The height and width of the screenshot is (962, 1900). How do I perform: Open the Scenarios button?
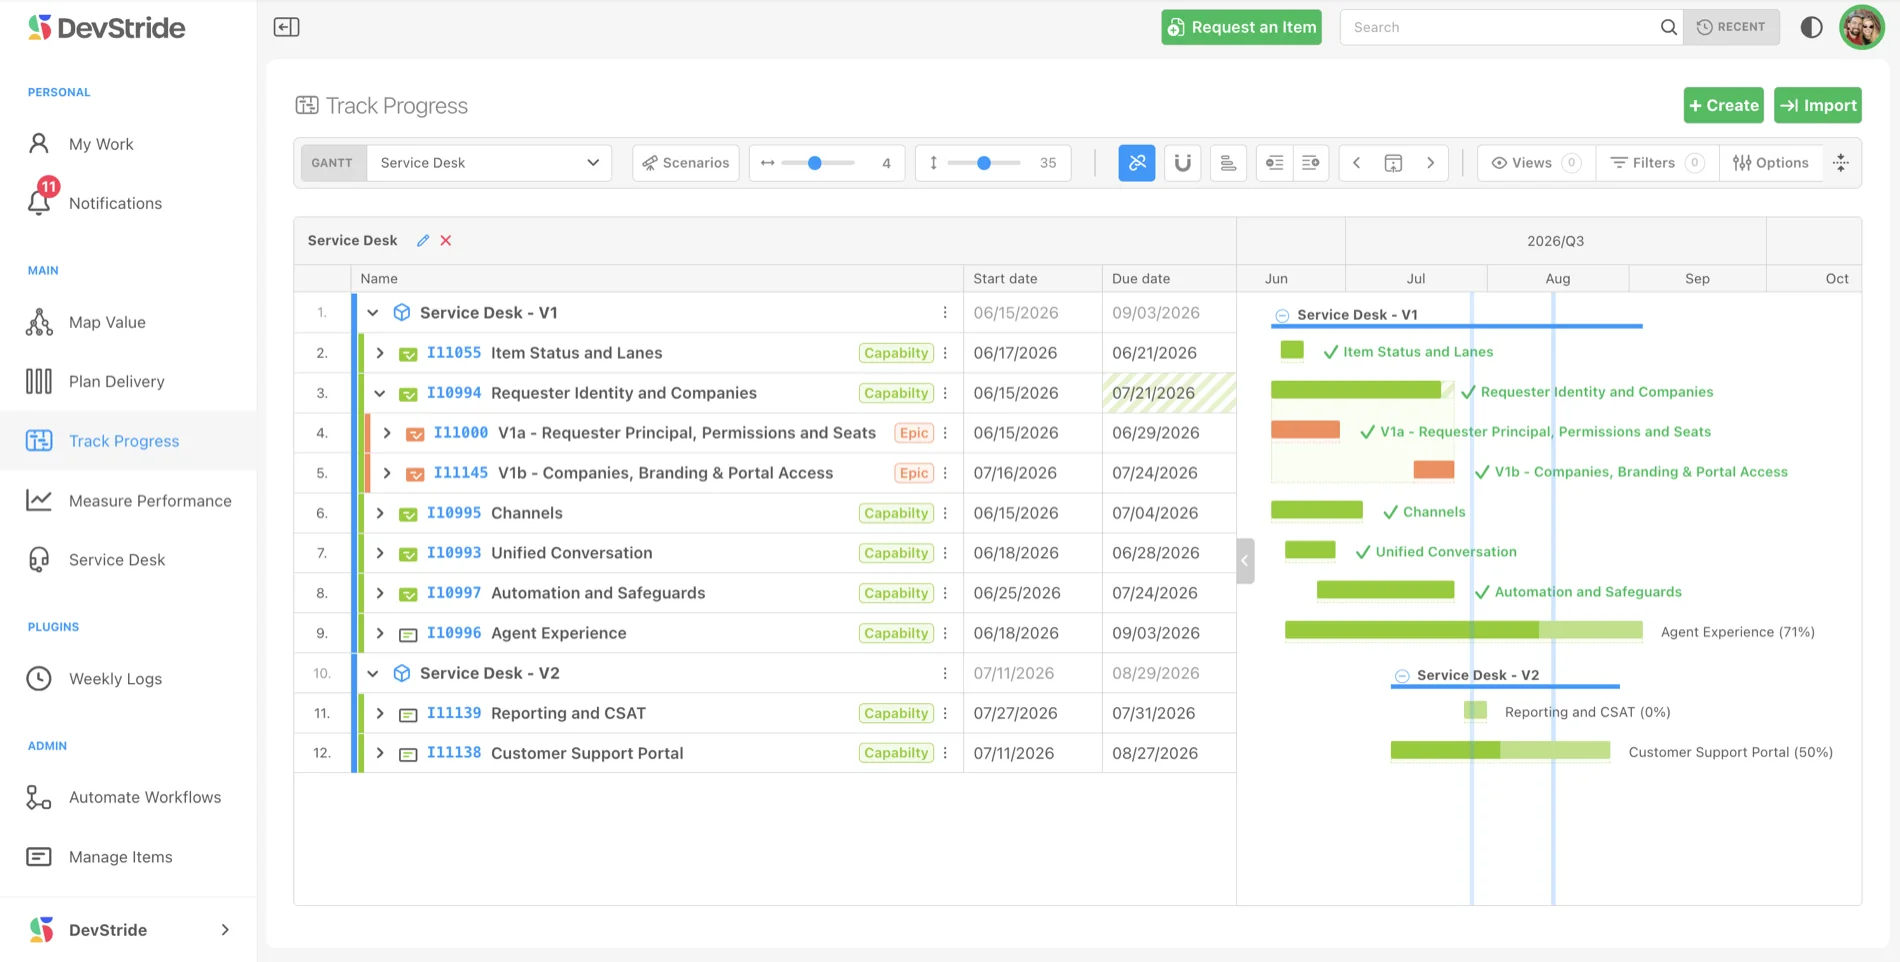686,163
